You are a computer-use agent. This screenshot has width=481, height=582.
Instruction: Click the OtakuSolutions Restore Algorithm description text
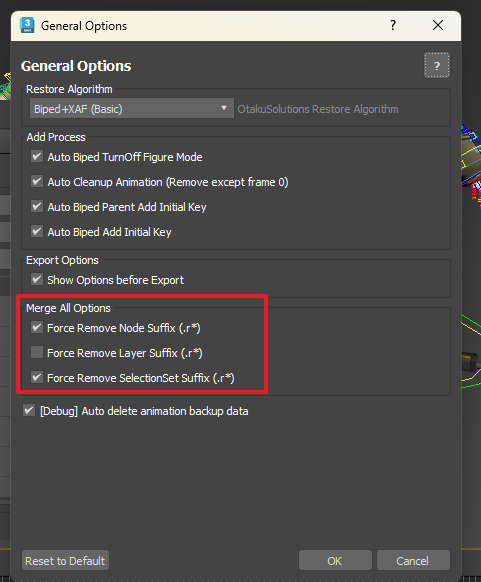pos(318,109)
